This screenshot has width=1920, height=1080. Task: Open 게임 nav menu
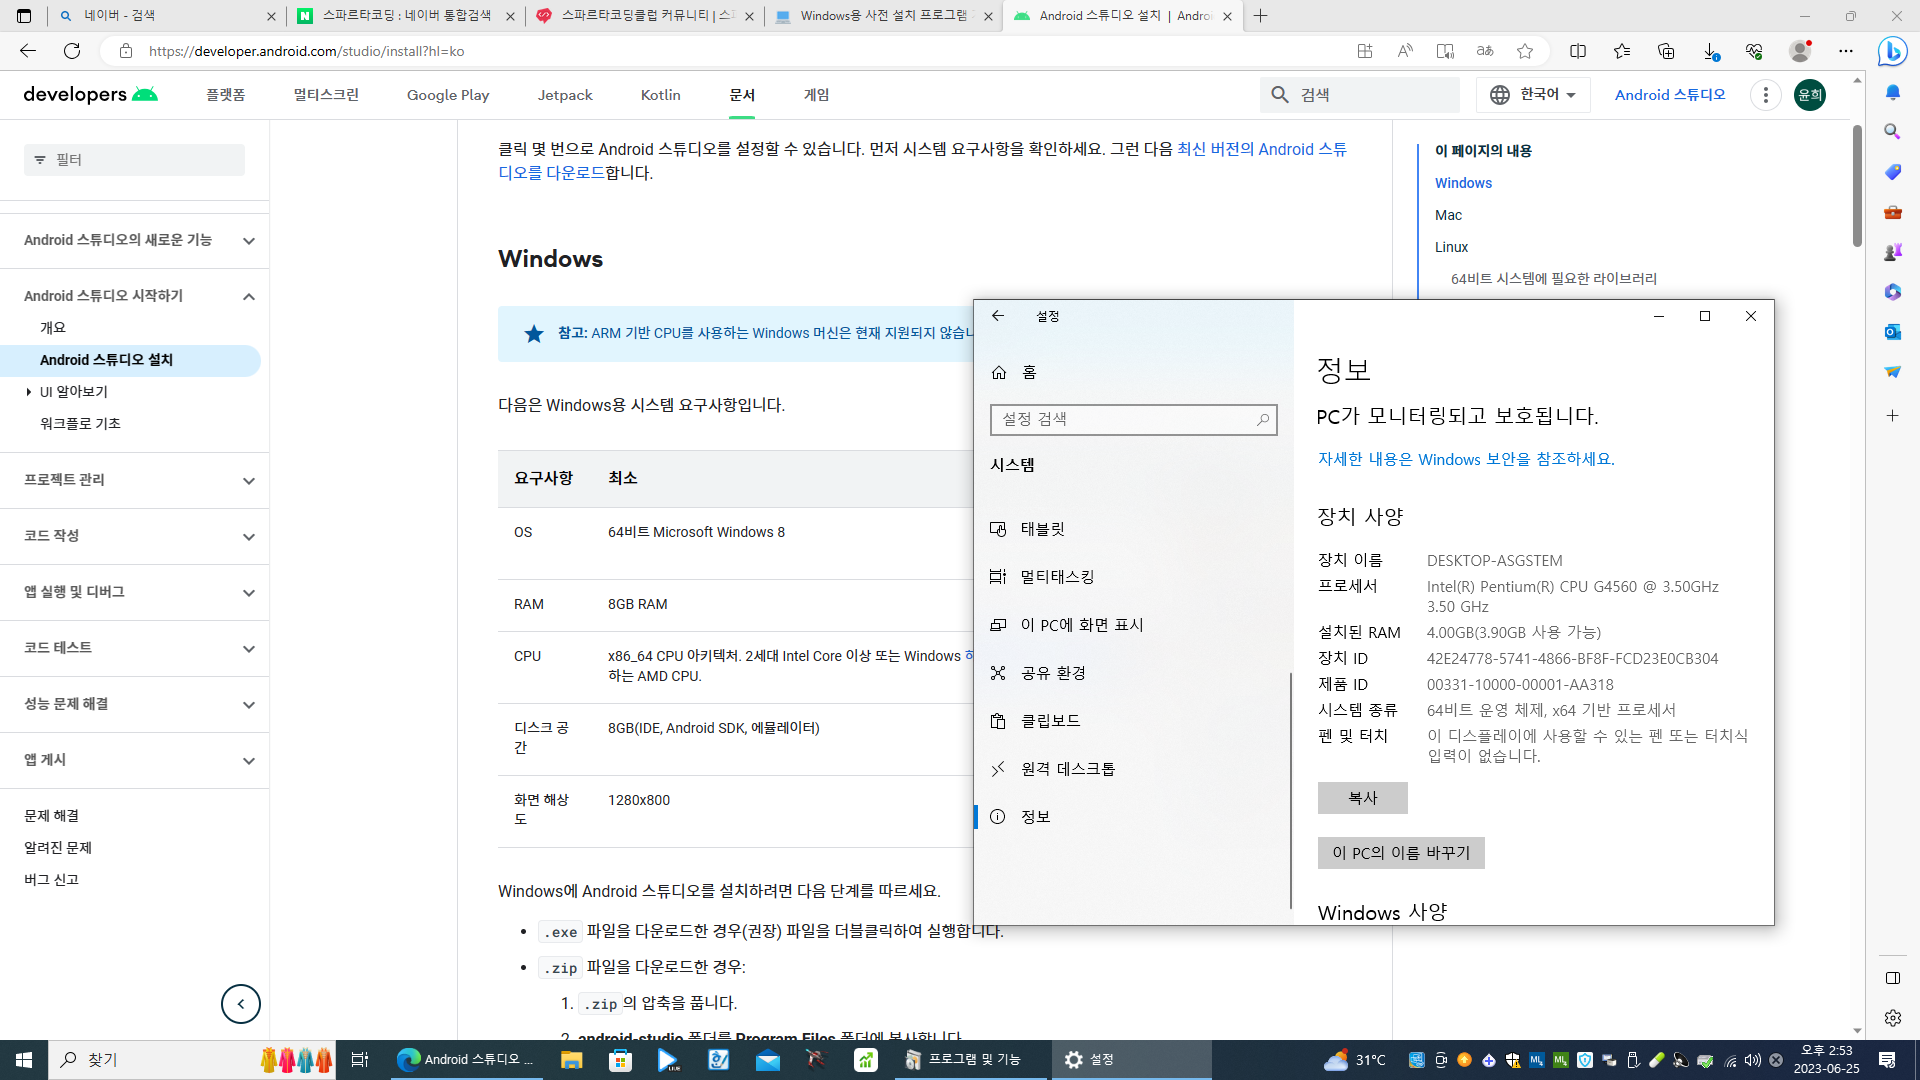pos(816,95)
